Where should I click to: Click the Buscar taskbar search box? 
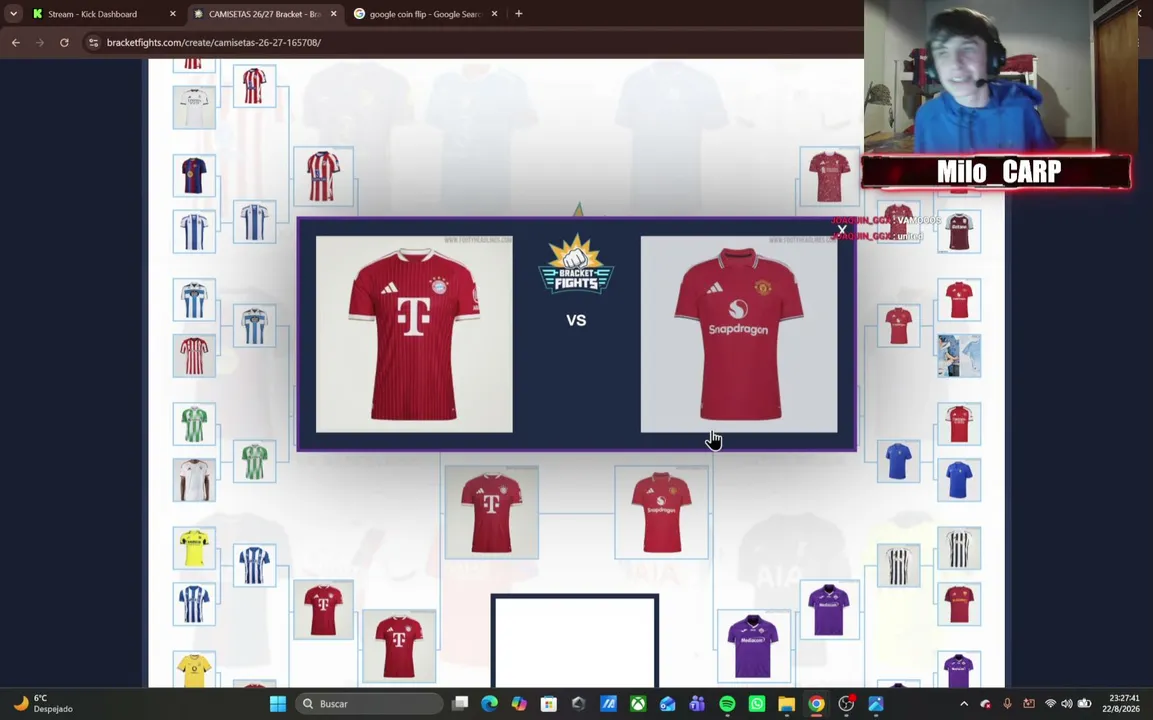click(369, 704)
